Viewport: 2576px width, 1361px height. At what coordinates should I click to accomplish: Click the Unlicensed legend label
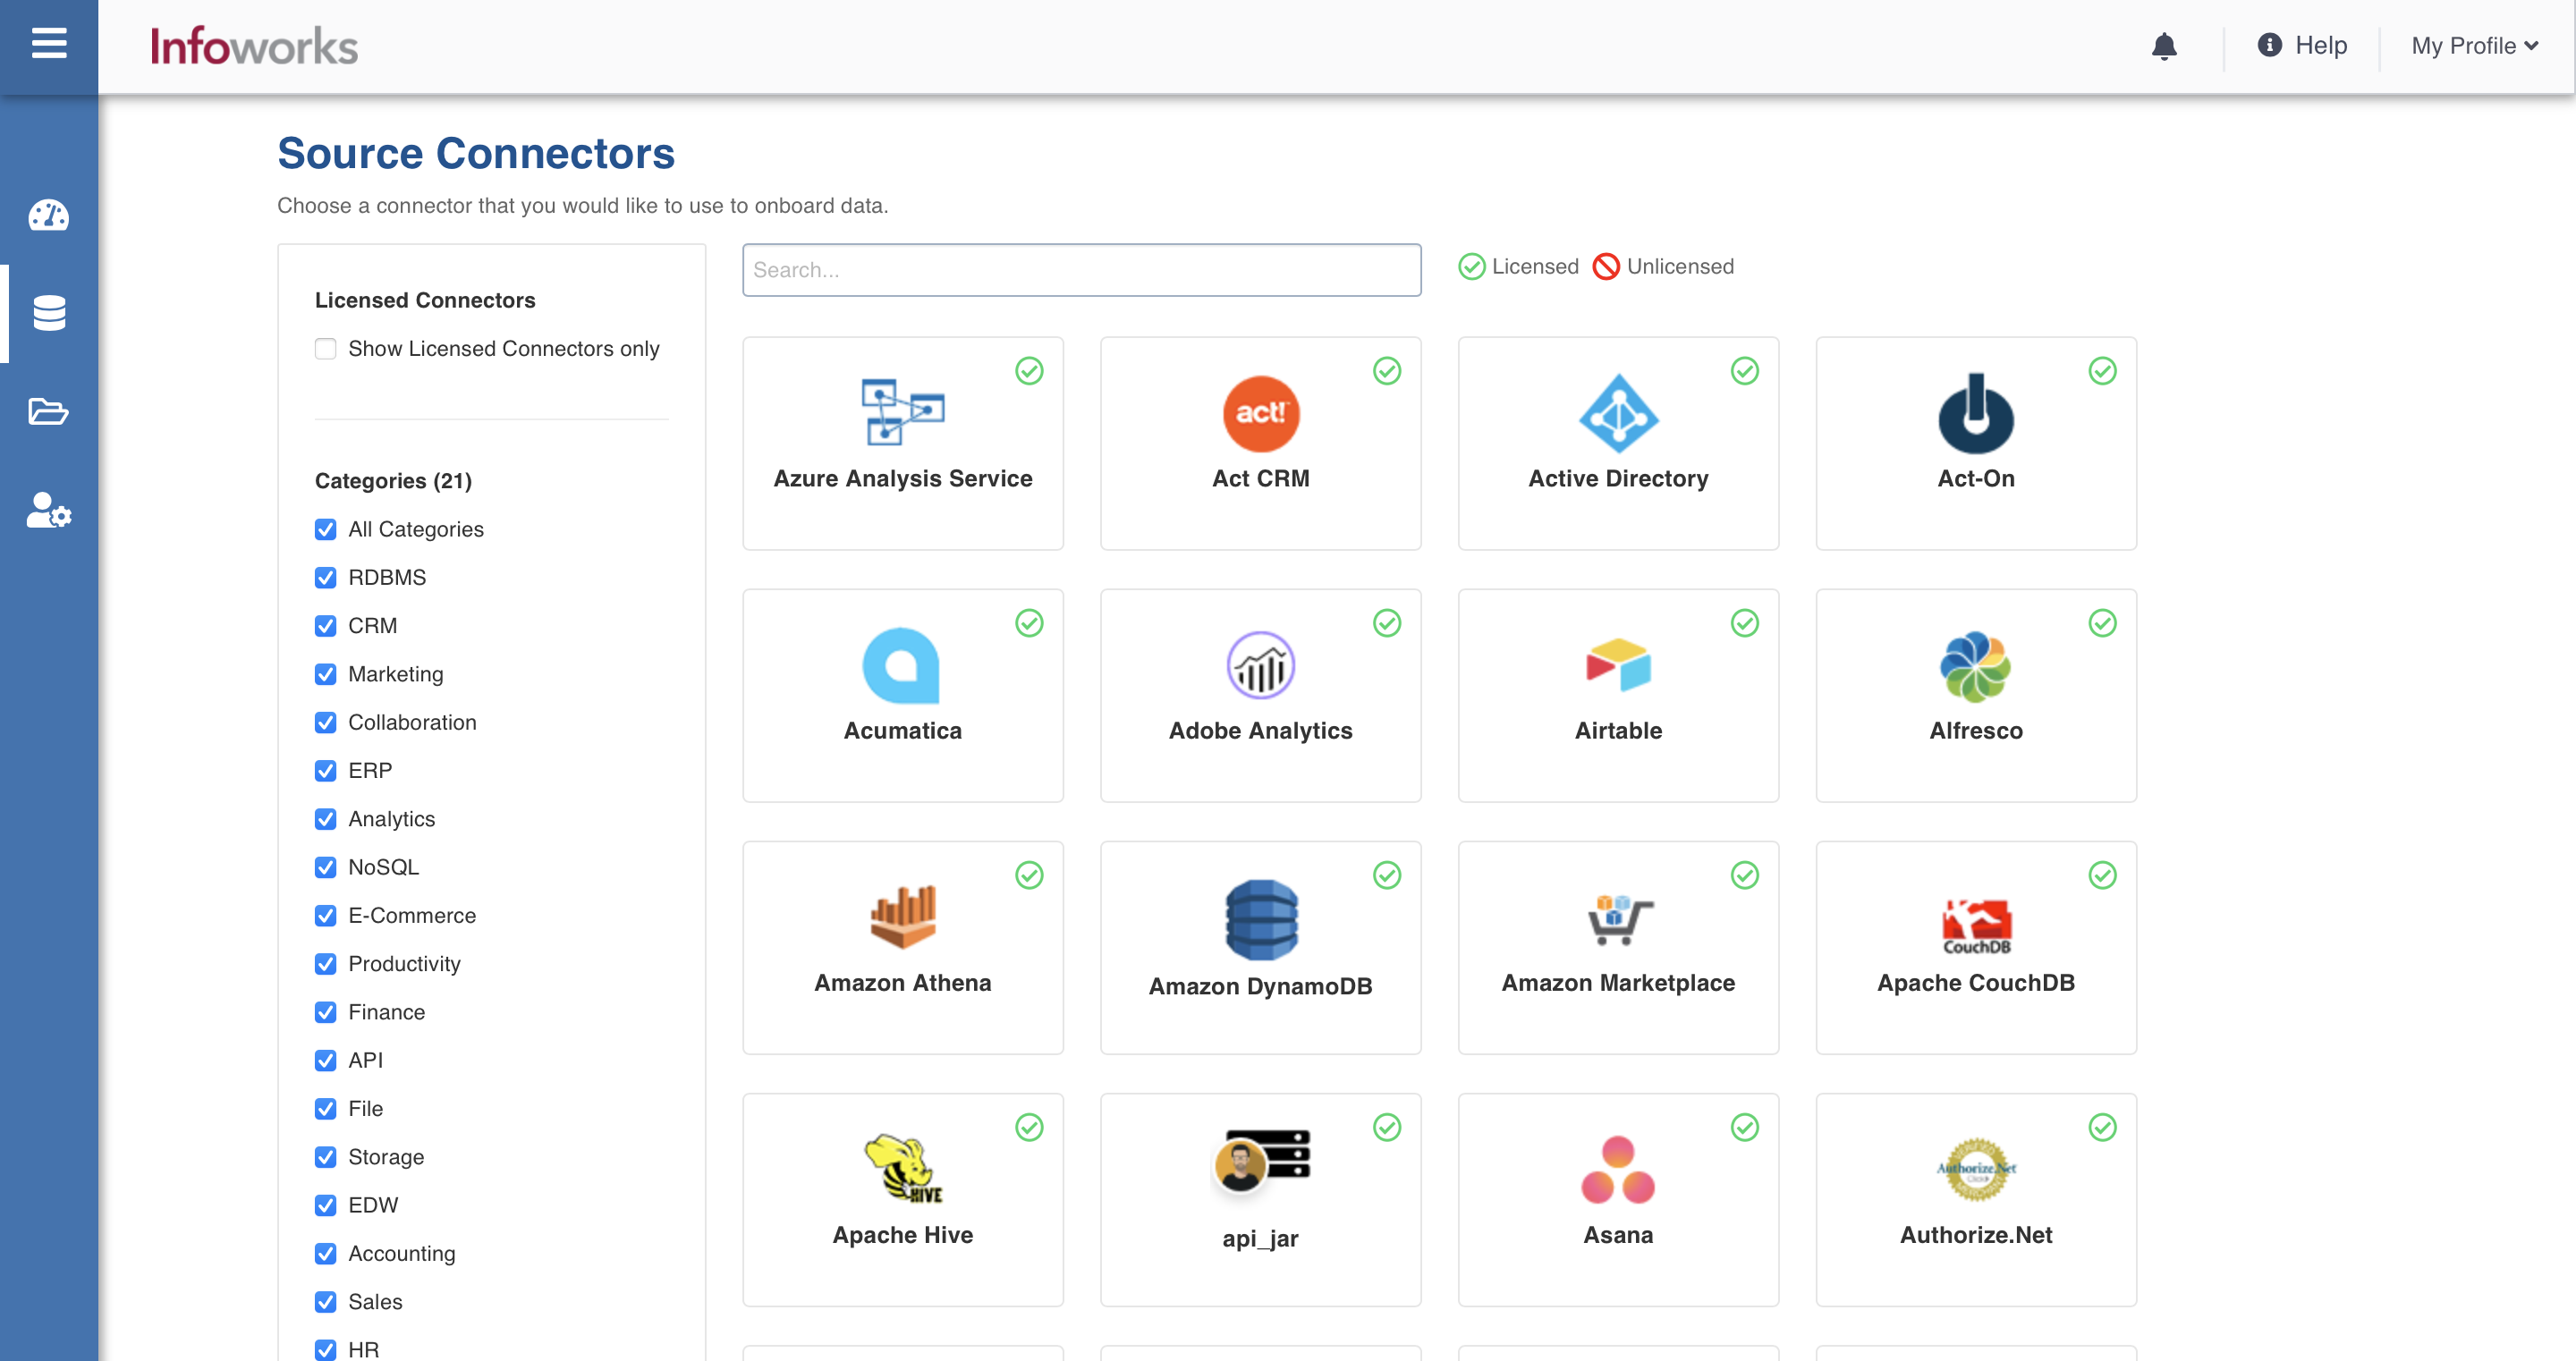point(1680,266)
